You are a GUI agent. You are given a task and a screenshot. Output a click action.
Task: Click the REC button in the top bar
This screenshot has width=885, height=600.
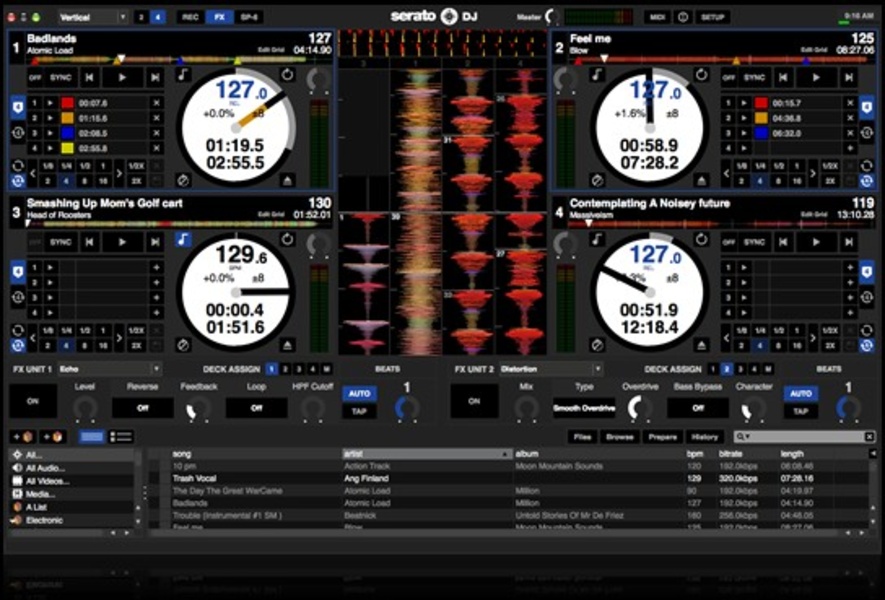189,17
